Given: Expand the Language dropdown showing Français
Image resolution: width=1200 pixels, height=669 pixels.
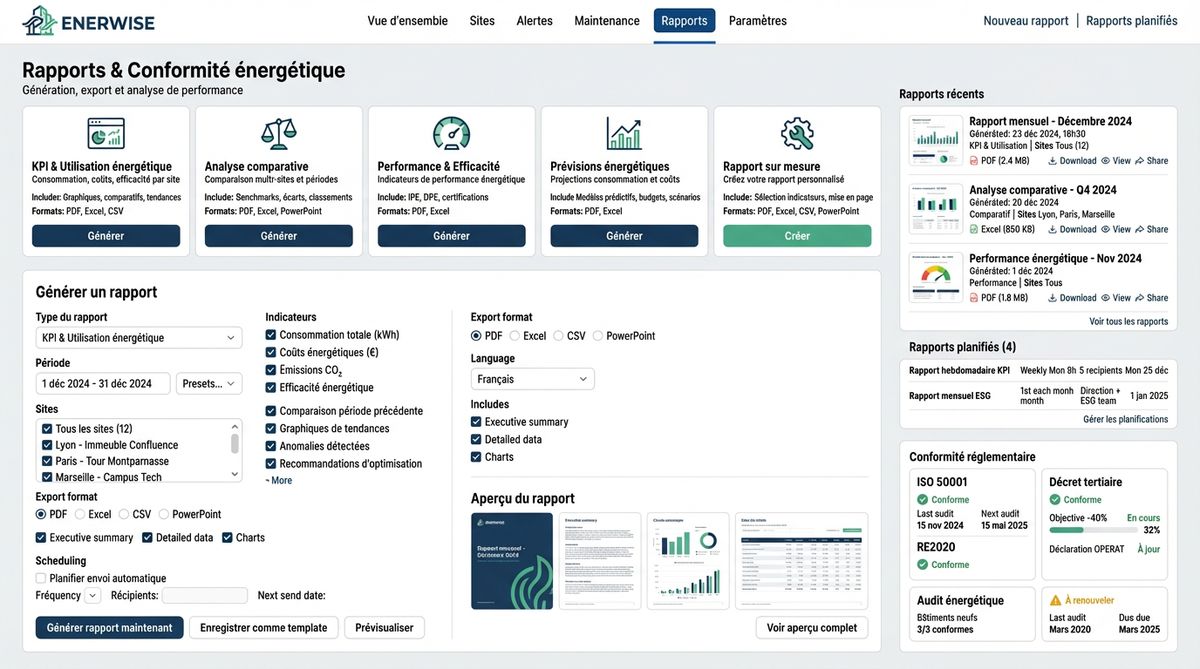Looking at the screenshot, I should click(532, 379).
